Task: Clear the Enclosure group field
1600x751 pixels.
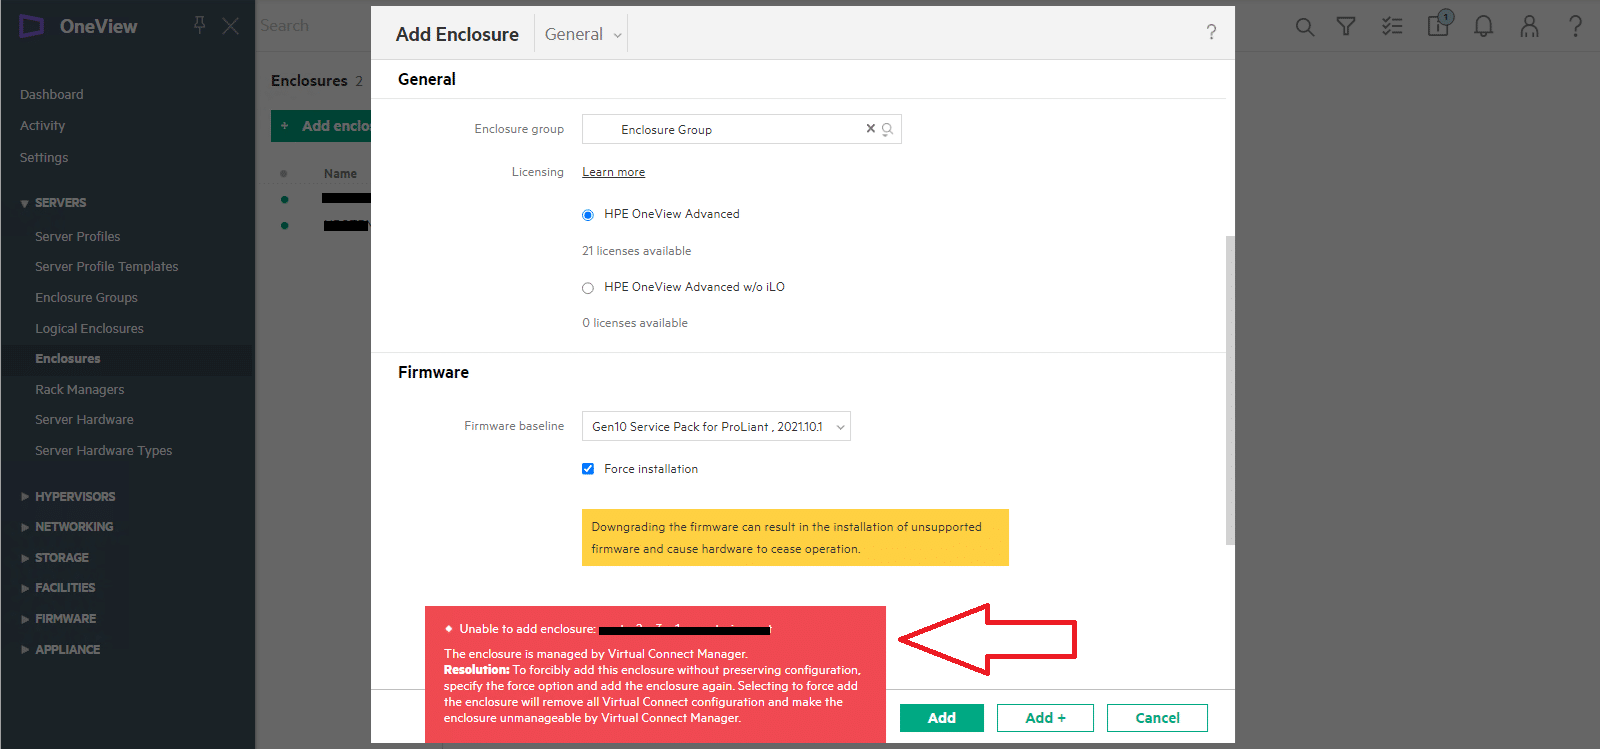Action: [870, 129]
